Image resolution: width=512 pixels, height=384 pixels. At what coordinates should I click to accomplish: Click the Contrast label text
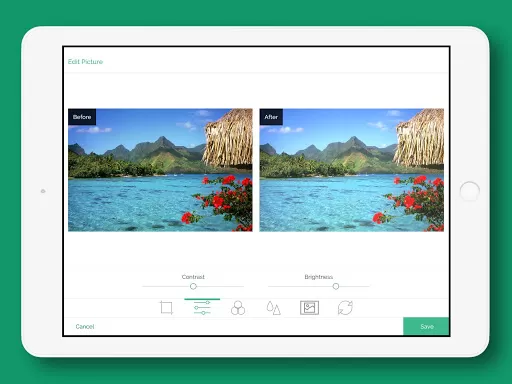[x=193, y=277]
